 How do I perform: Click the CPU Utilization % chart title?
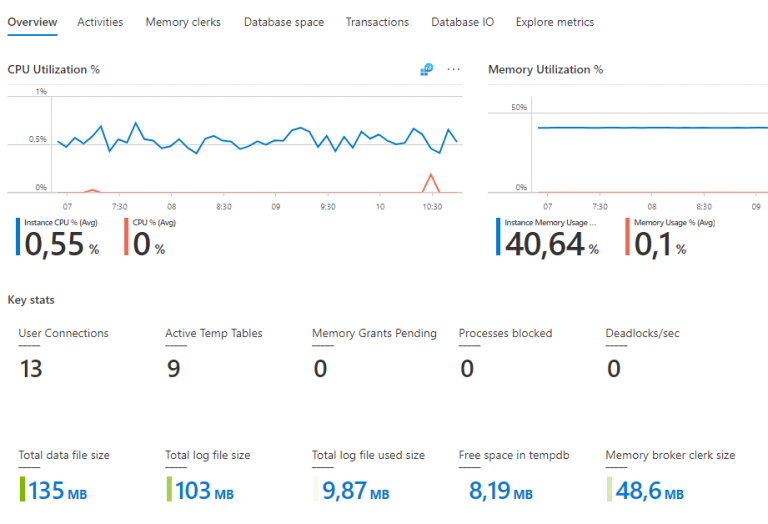54,69
